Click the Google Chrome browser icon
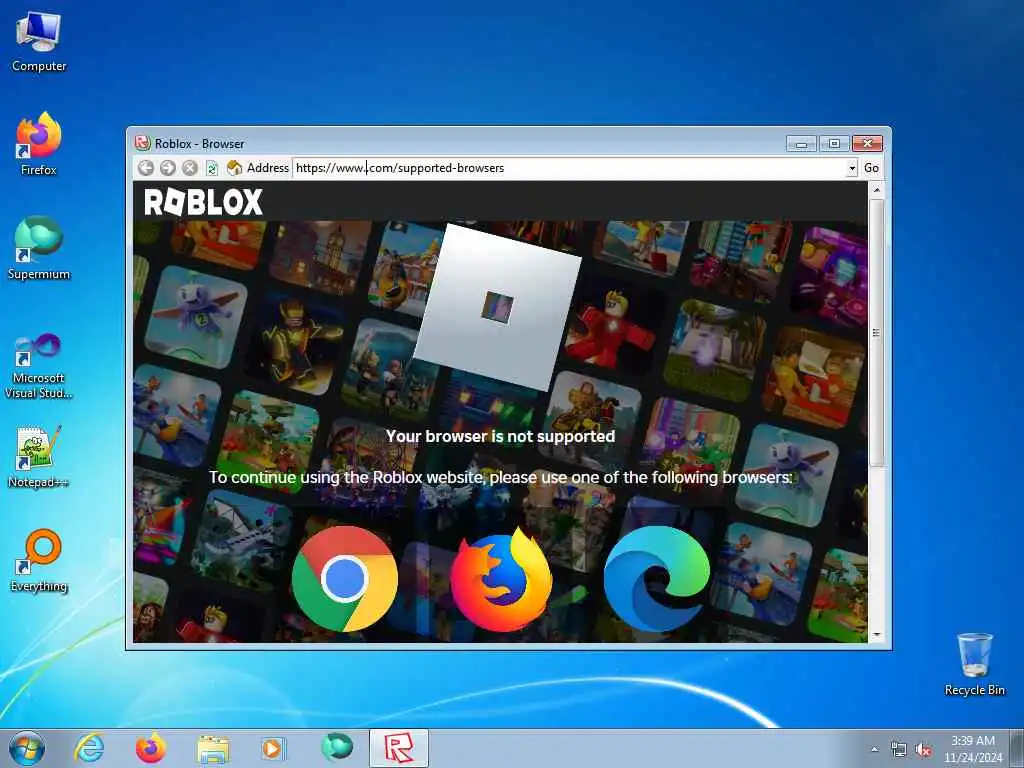 point(344,579)
